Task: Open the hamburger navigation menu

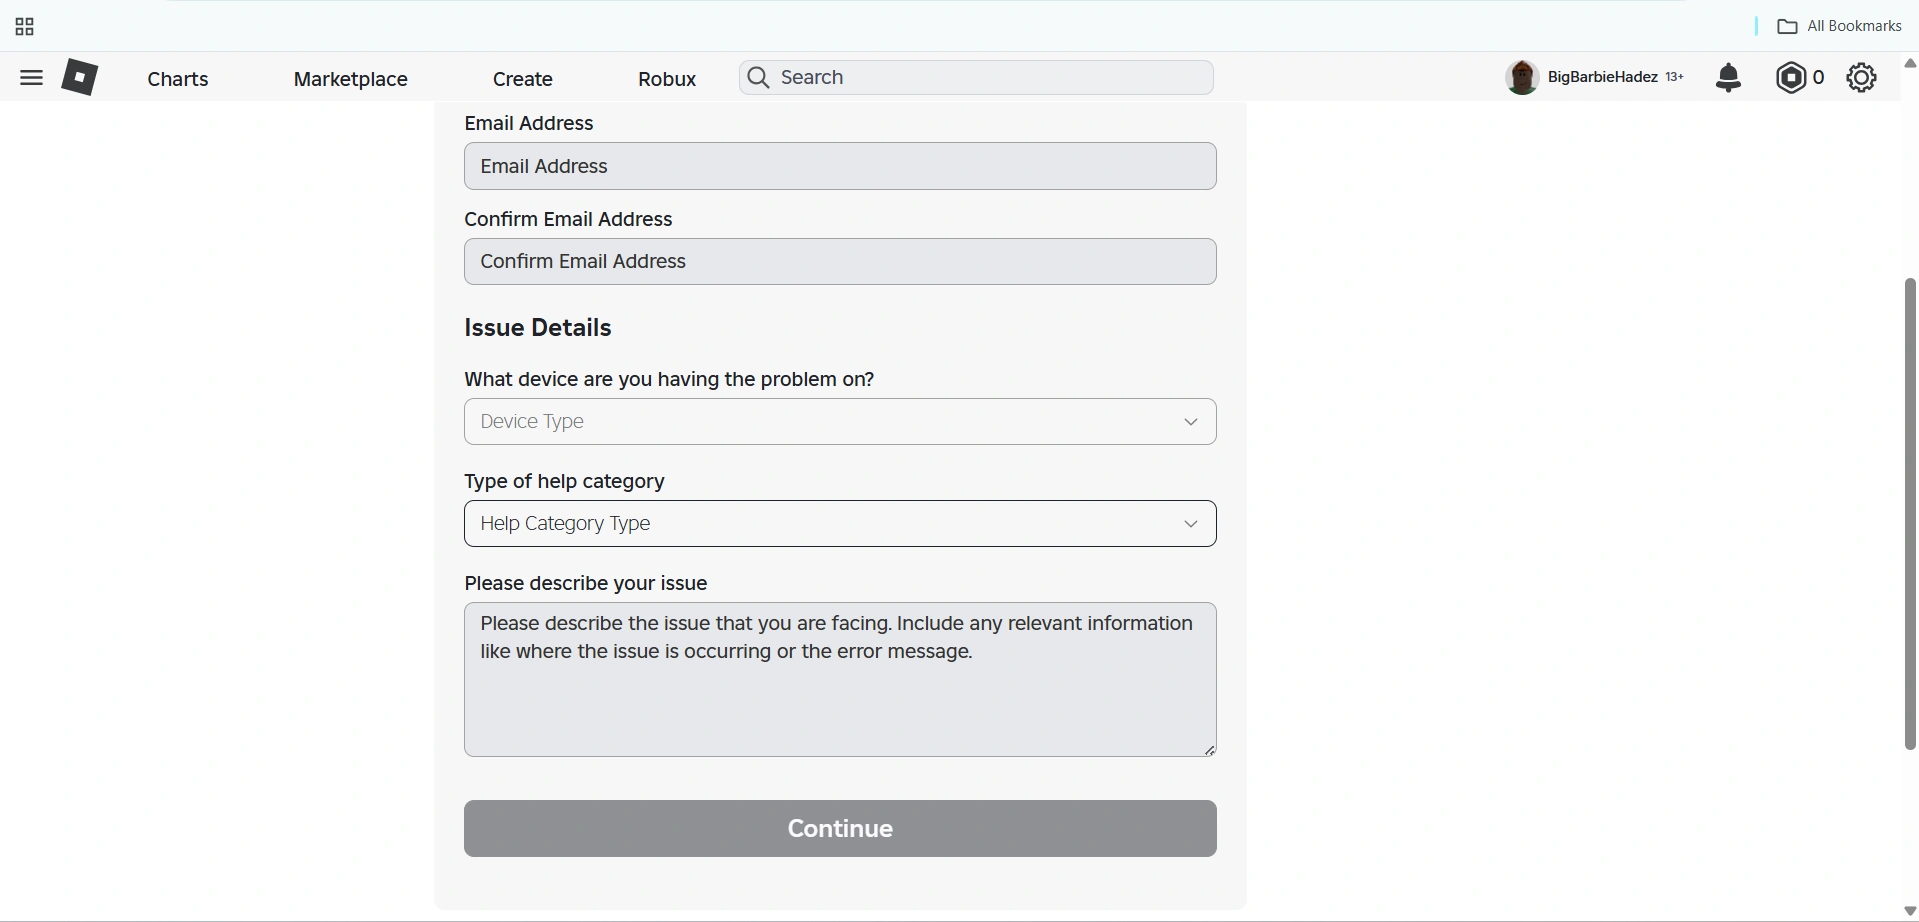Action: [x=31, y=78]
